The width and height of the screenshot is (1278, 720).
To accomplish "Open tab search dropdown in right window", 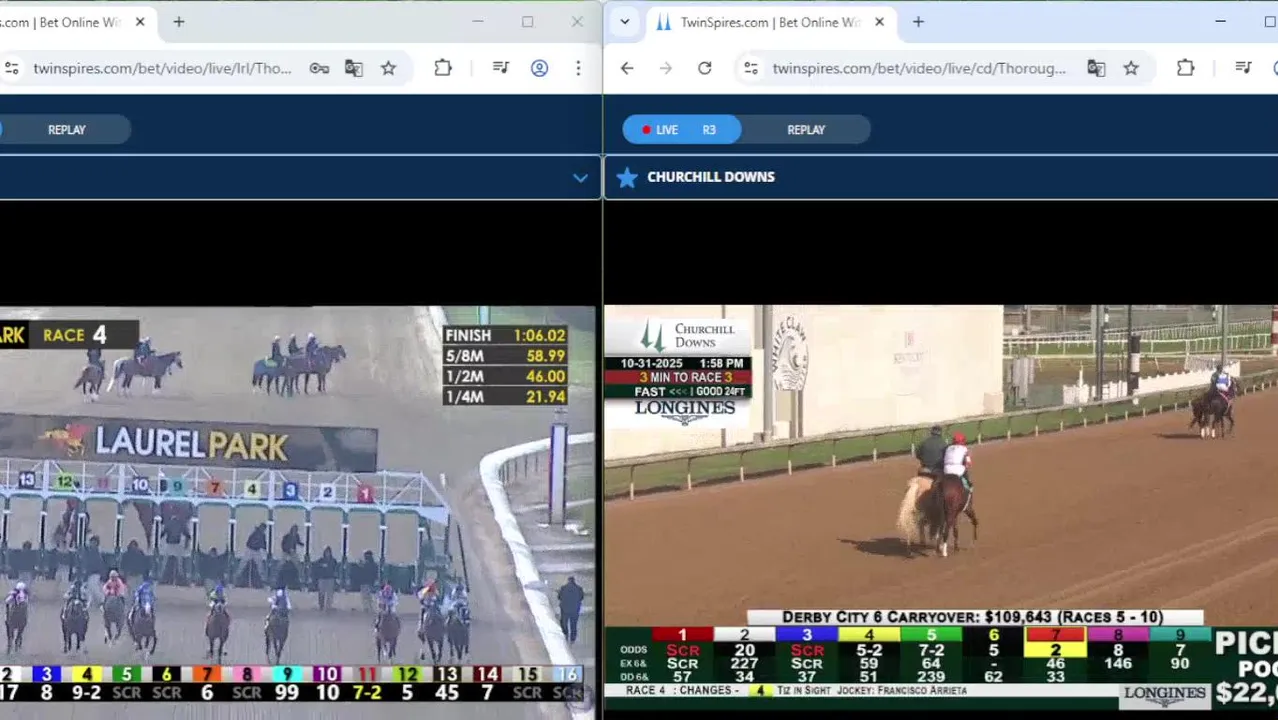I will point(625,21).
